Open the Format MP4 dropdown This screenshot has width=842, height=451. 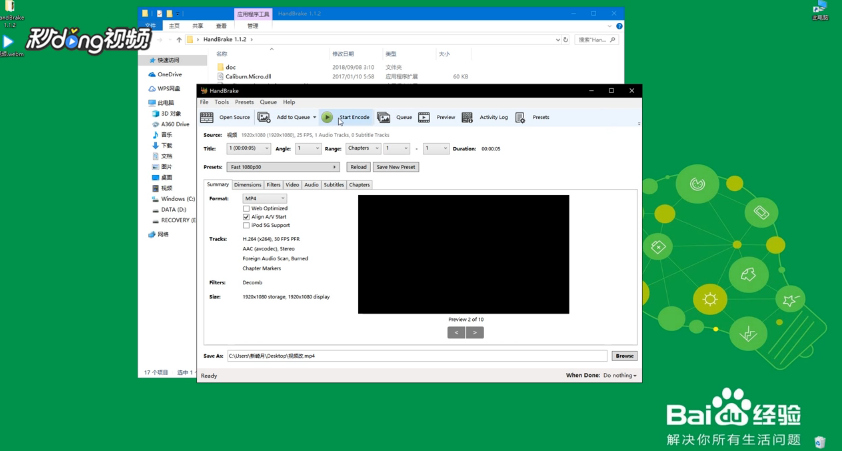(x=264, y=199)
